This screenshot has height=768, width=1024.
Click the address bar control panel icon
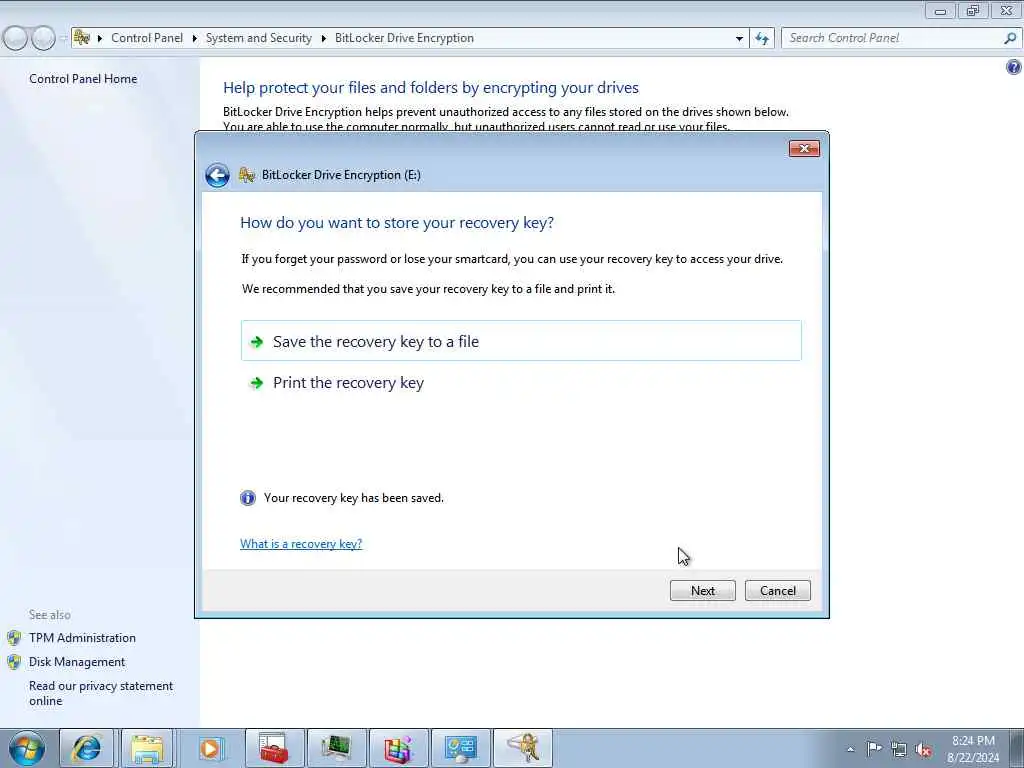[82, 38]
